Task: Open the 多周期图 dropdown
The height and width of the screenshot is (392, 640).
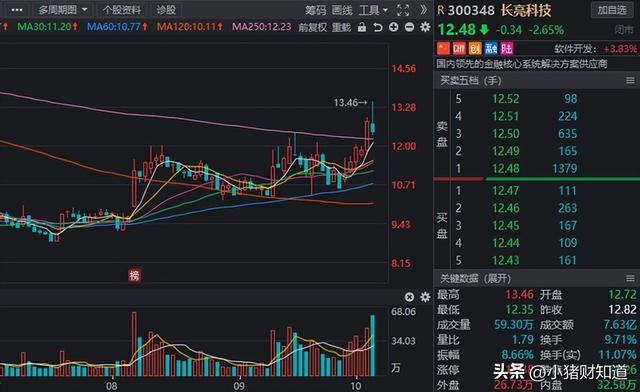Action: [62, 10]
